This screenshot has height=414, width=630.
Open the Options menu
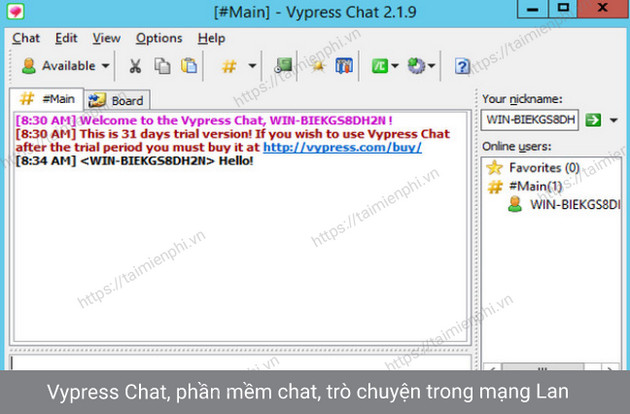(x=159, y=38)
